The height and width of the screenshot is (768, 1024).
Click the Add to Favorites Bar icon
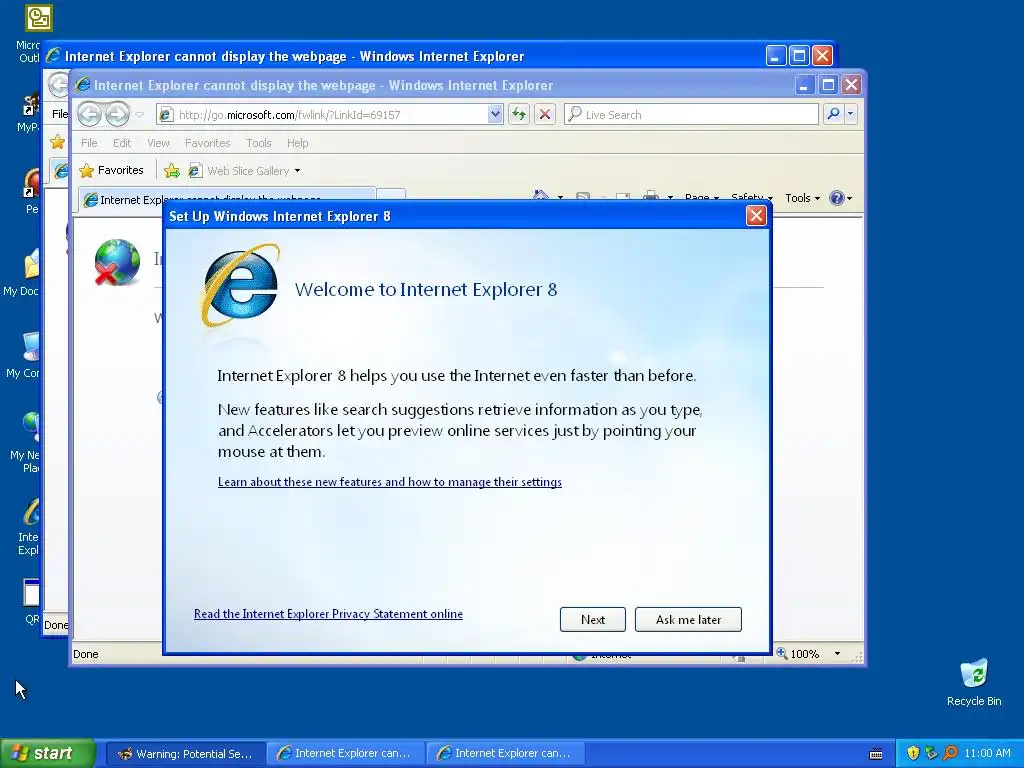172,170
